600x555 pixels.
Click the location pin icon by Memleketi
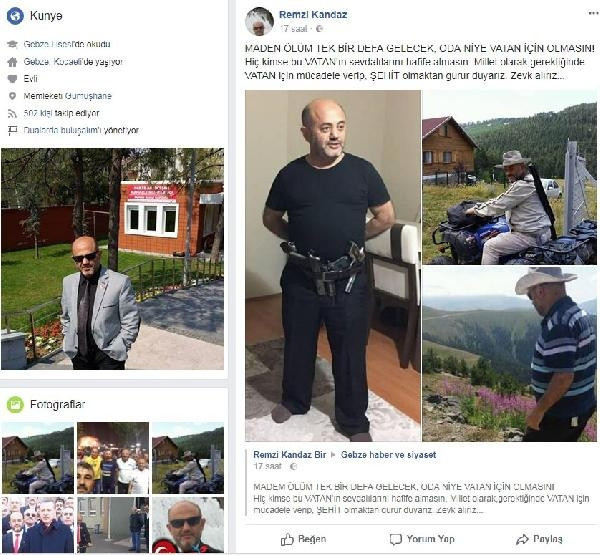(12, 96)
